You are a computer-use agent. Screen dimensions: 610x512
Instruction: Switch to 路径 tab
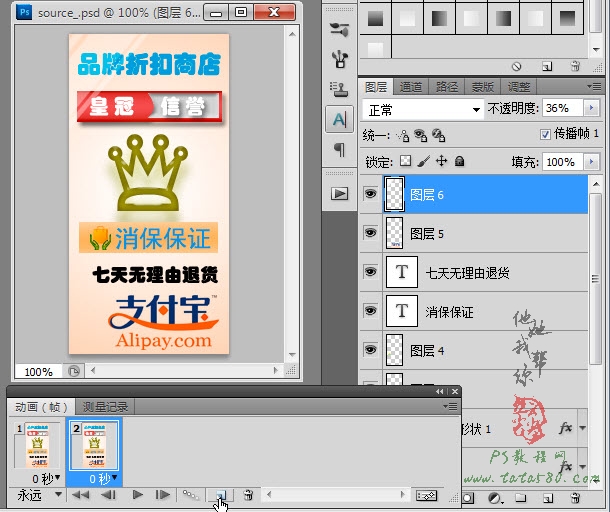[446, 87]
